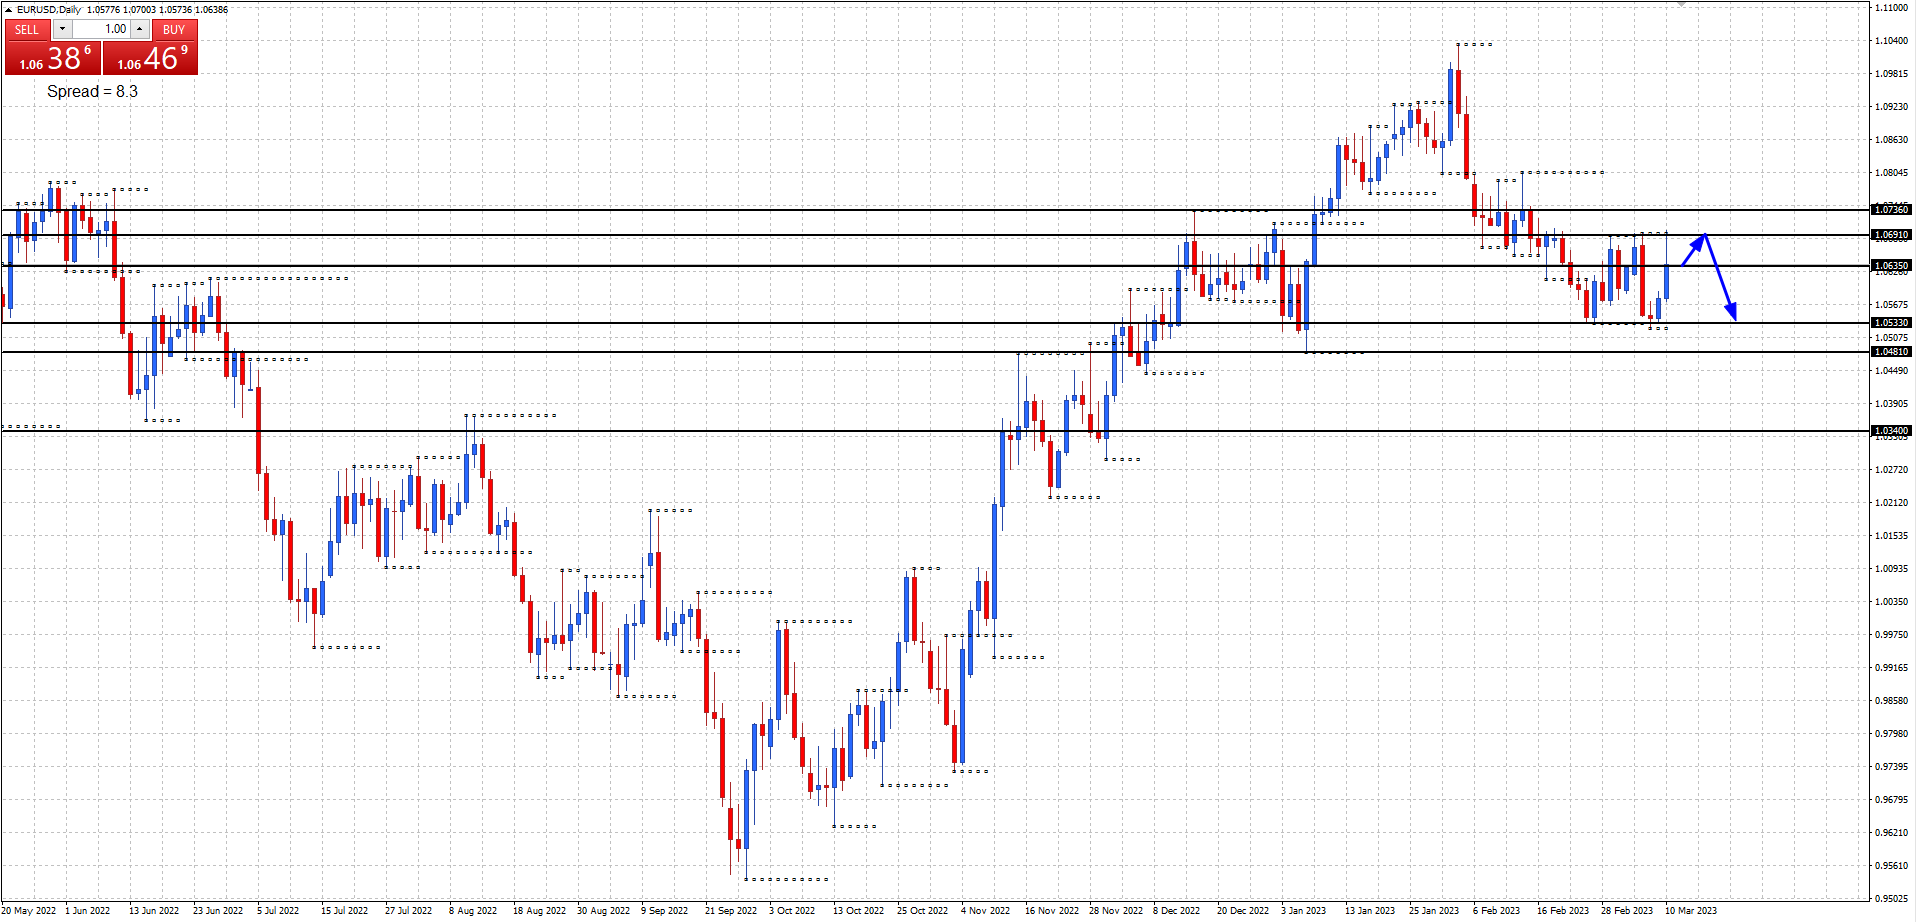The height and width of the screenshot is (922, 1917).
Task: Collapse the one-click trading panel triangle
Action: click(8, 10)
